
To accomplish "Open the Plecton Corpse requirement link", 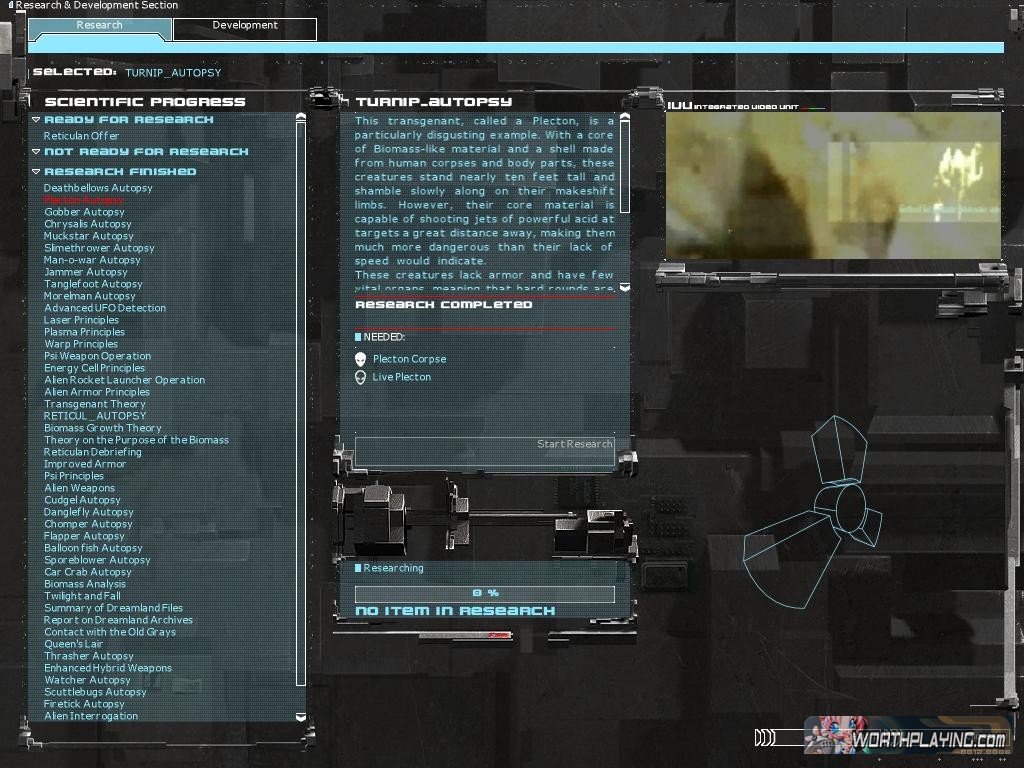I will click(409, 359).
